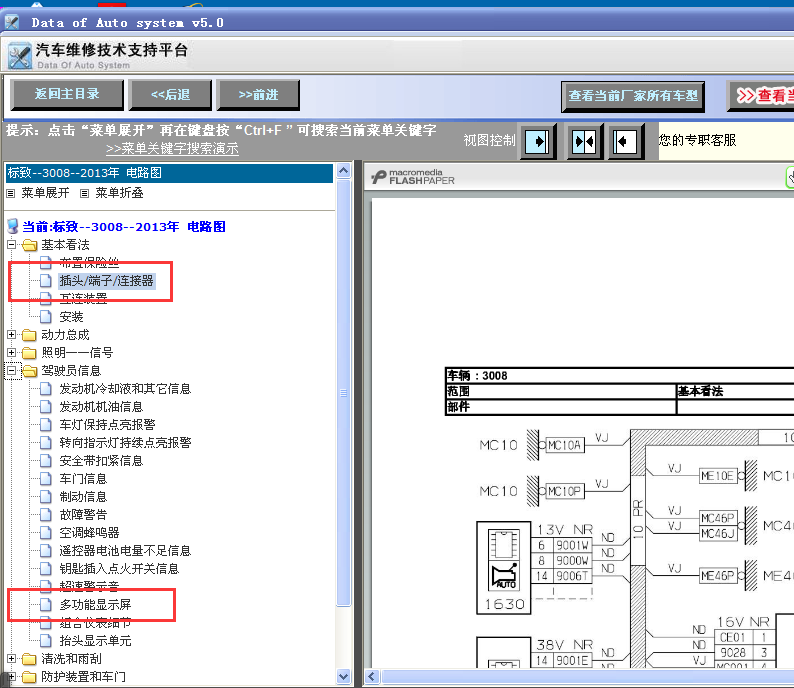Image resolution: width=794 pixels, height=688 pixels.
Task: Select the 标致--3008--2013年 电路图 header
Action: tap(169, 173)
